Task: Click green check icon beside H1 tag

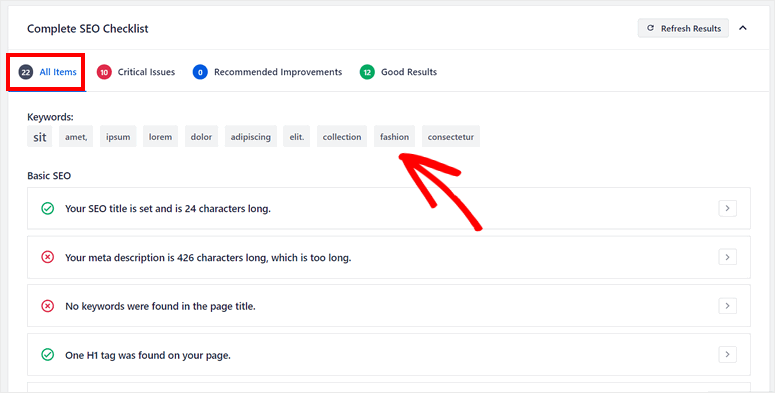Action: point(47,354)
